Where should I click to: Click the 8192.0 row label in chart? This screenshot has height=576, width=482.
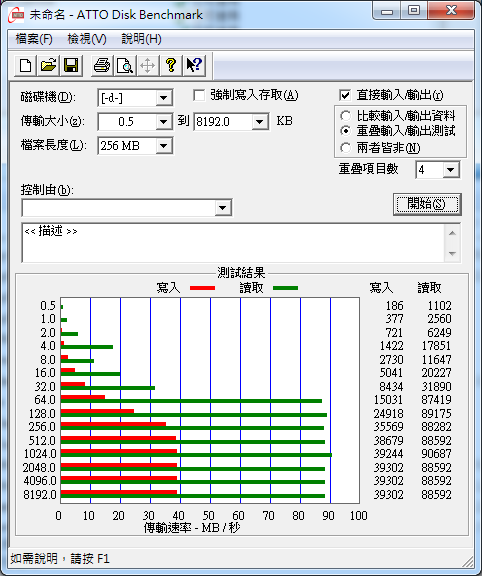[x=40, y=494]
